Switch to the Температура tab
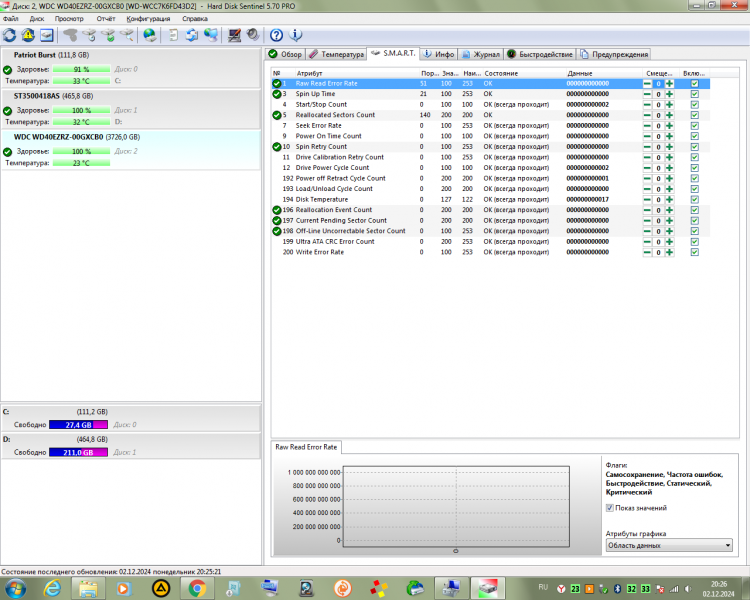The image size is (750, 600). coord(337,54)
